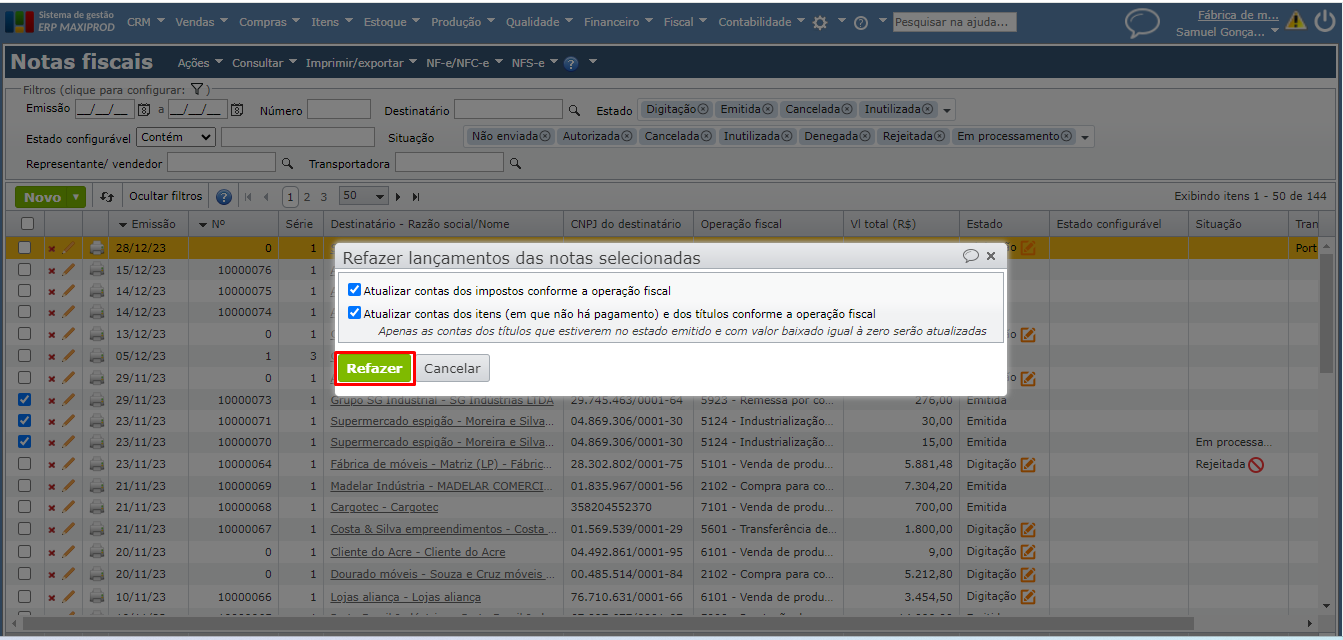Click the green Refazer button
This screenshot has width=1343, height=640.
click(x=375, y=368)
